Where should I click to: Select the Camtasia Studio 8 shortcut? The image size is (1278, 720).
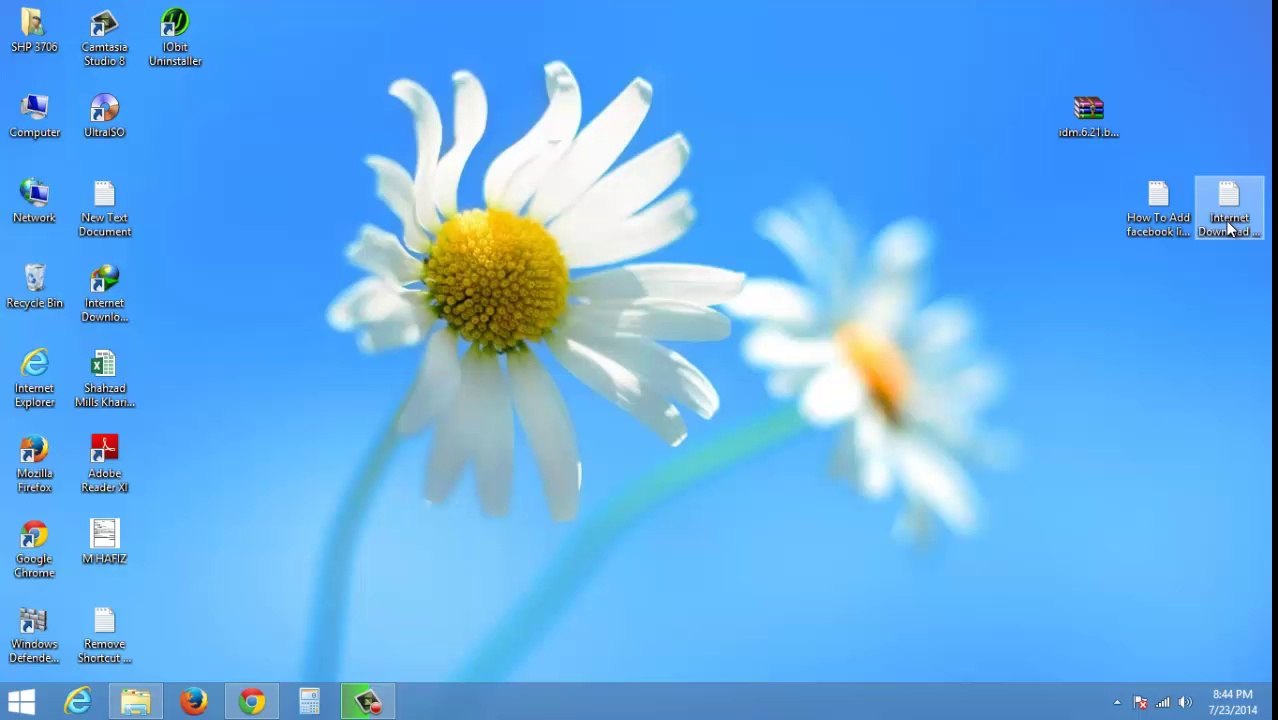tap(104, 38)
